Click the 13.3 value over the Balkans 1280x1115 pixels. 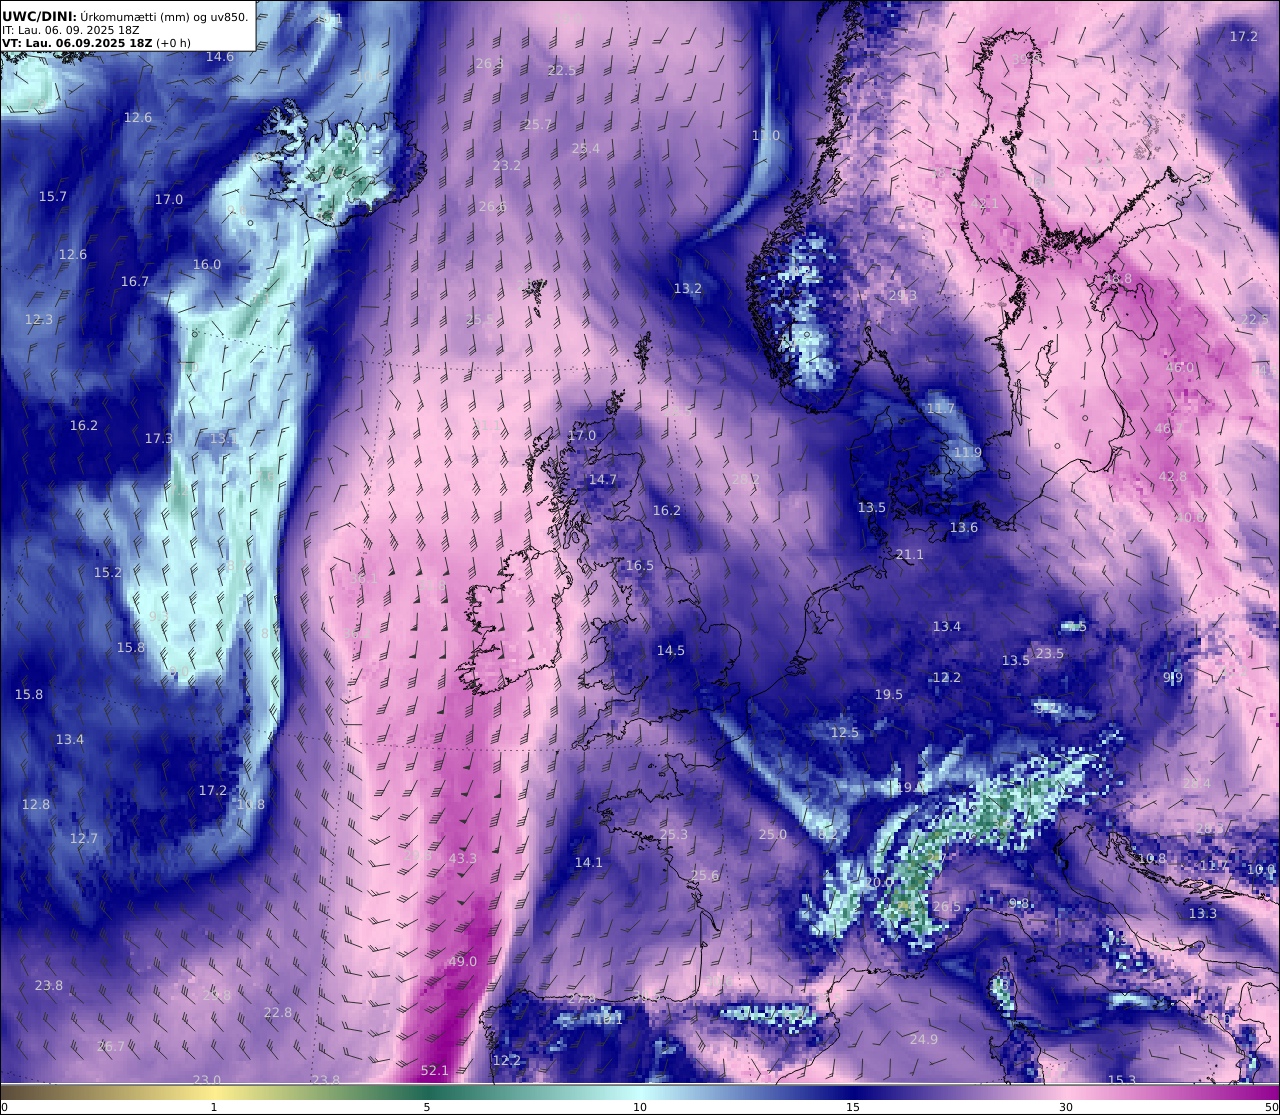click(x=1203, y=913)
